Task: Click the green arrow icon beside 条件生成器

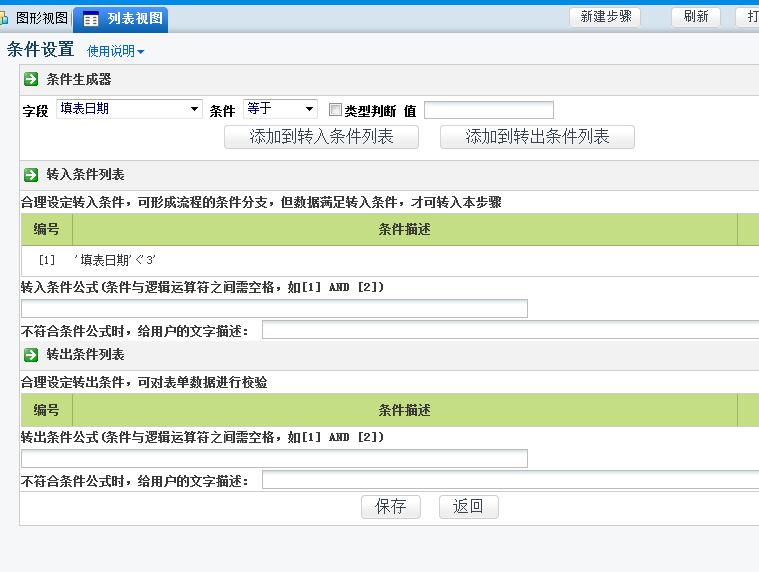Action: click(x=31, y=79)
